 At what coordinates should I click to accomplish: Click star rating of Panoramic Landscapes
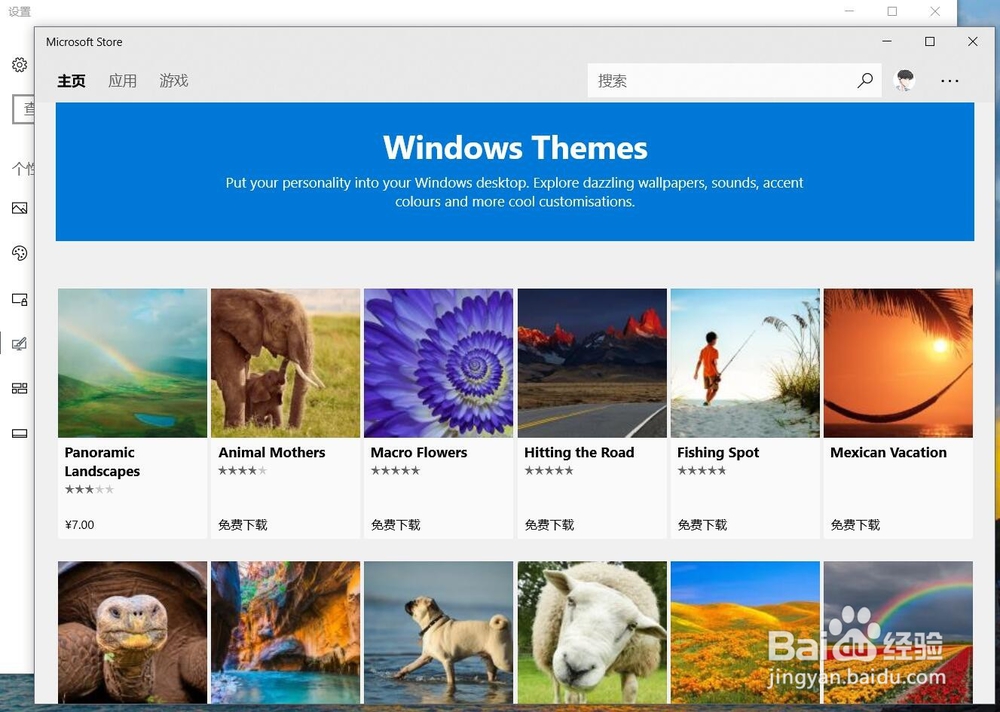point(89,489)
